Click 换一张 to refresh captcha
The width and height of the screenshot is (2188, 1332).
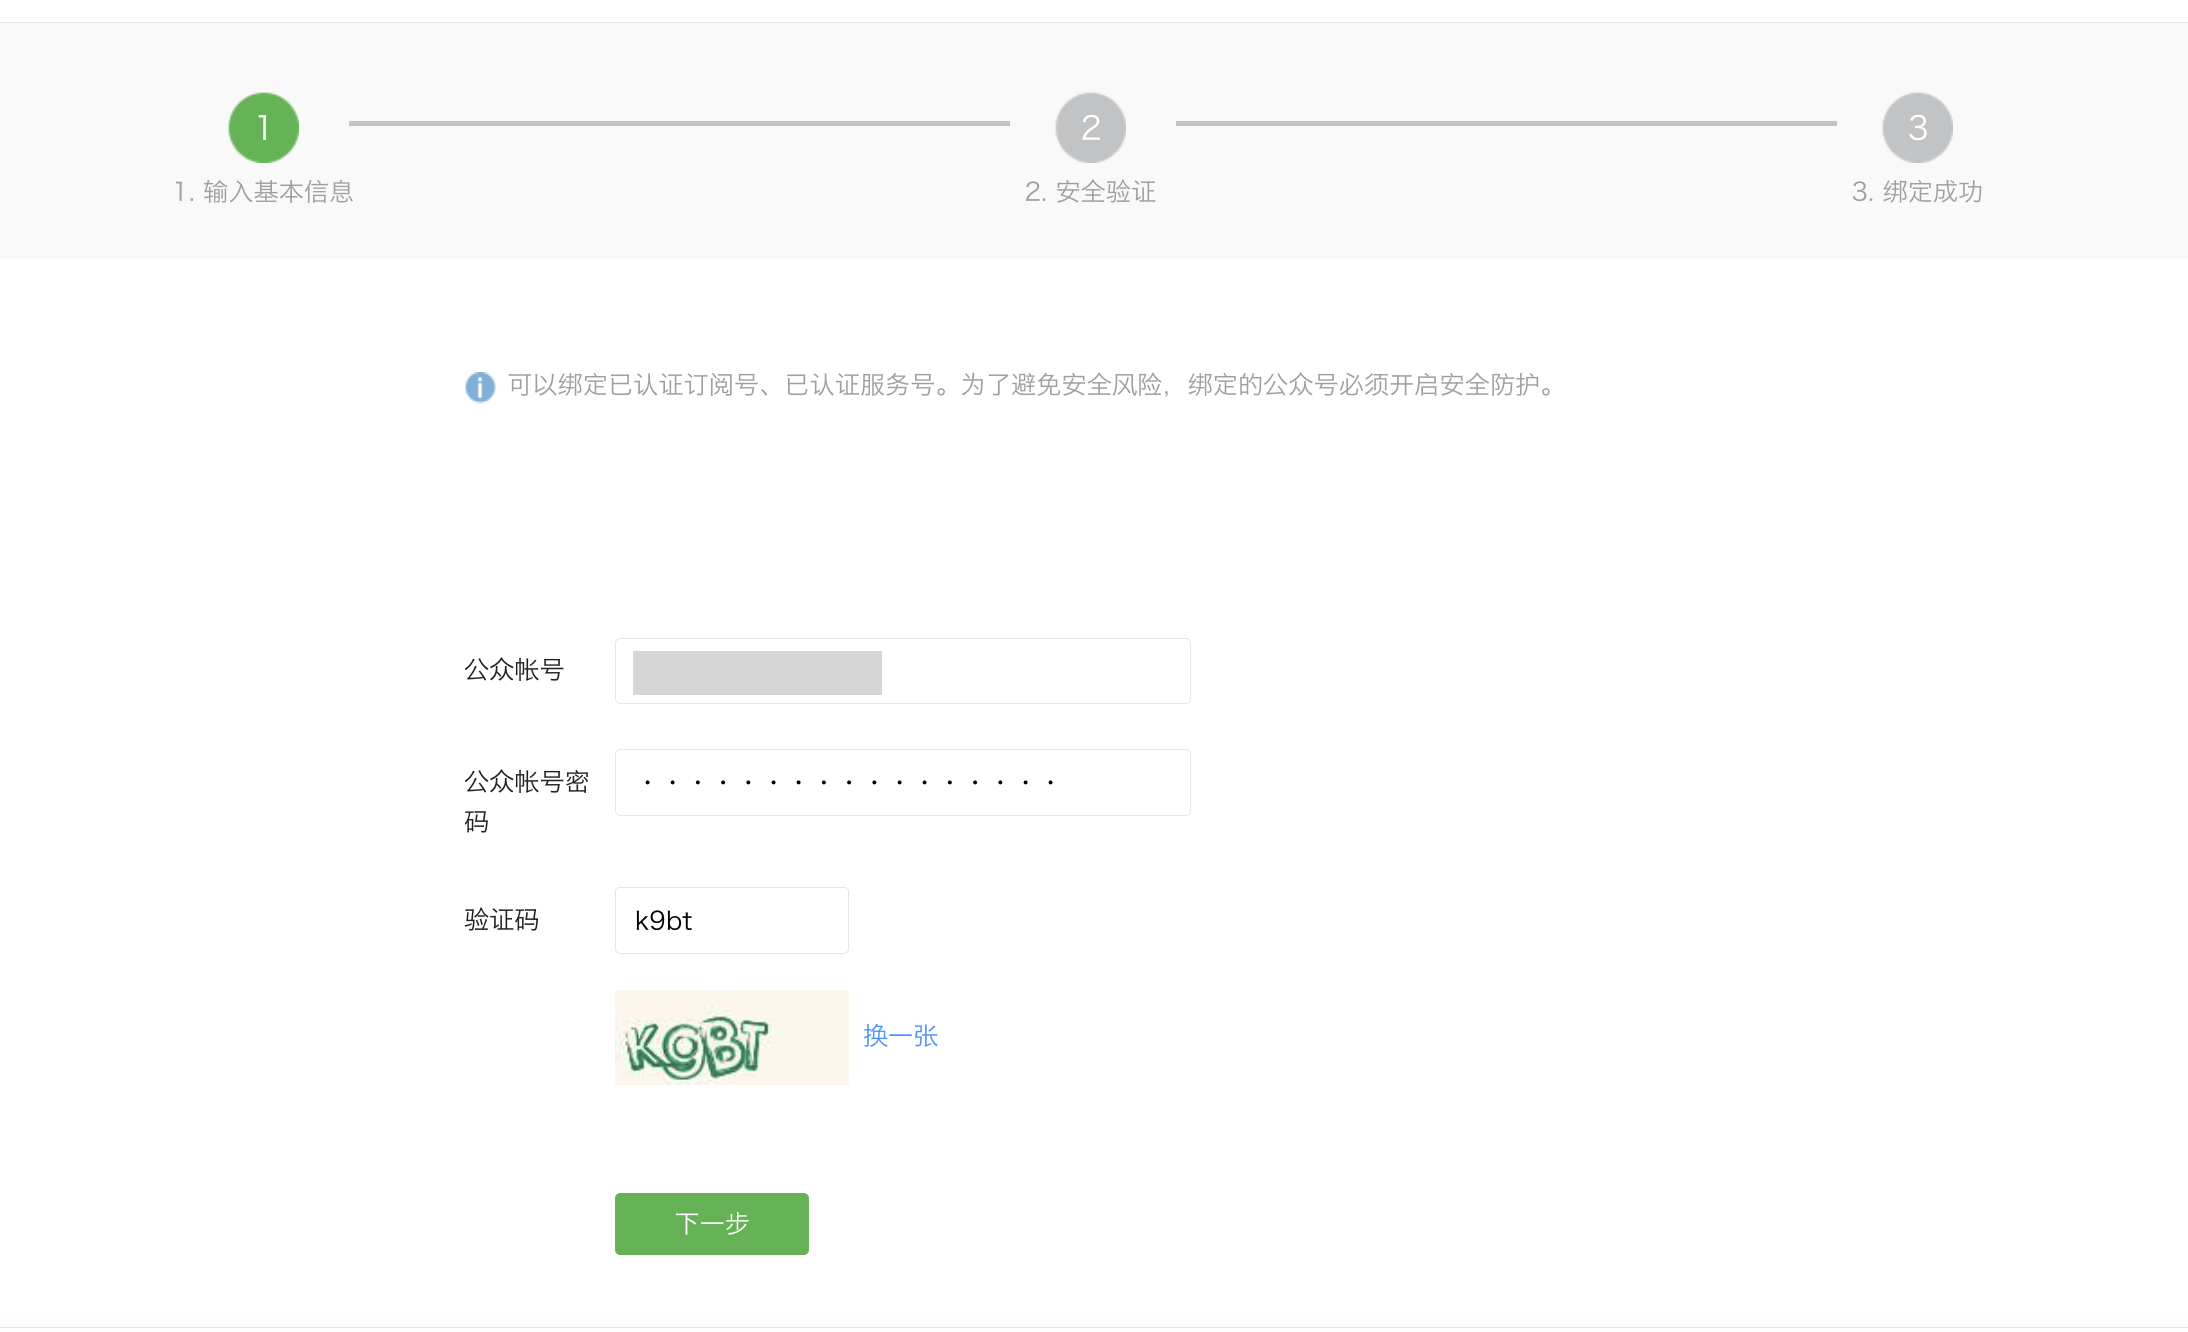(x=900, y=1036)
